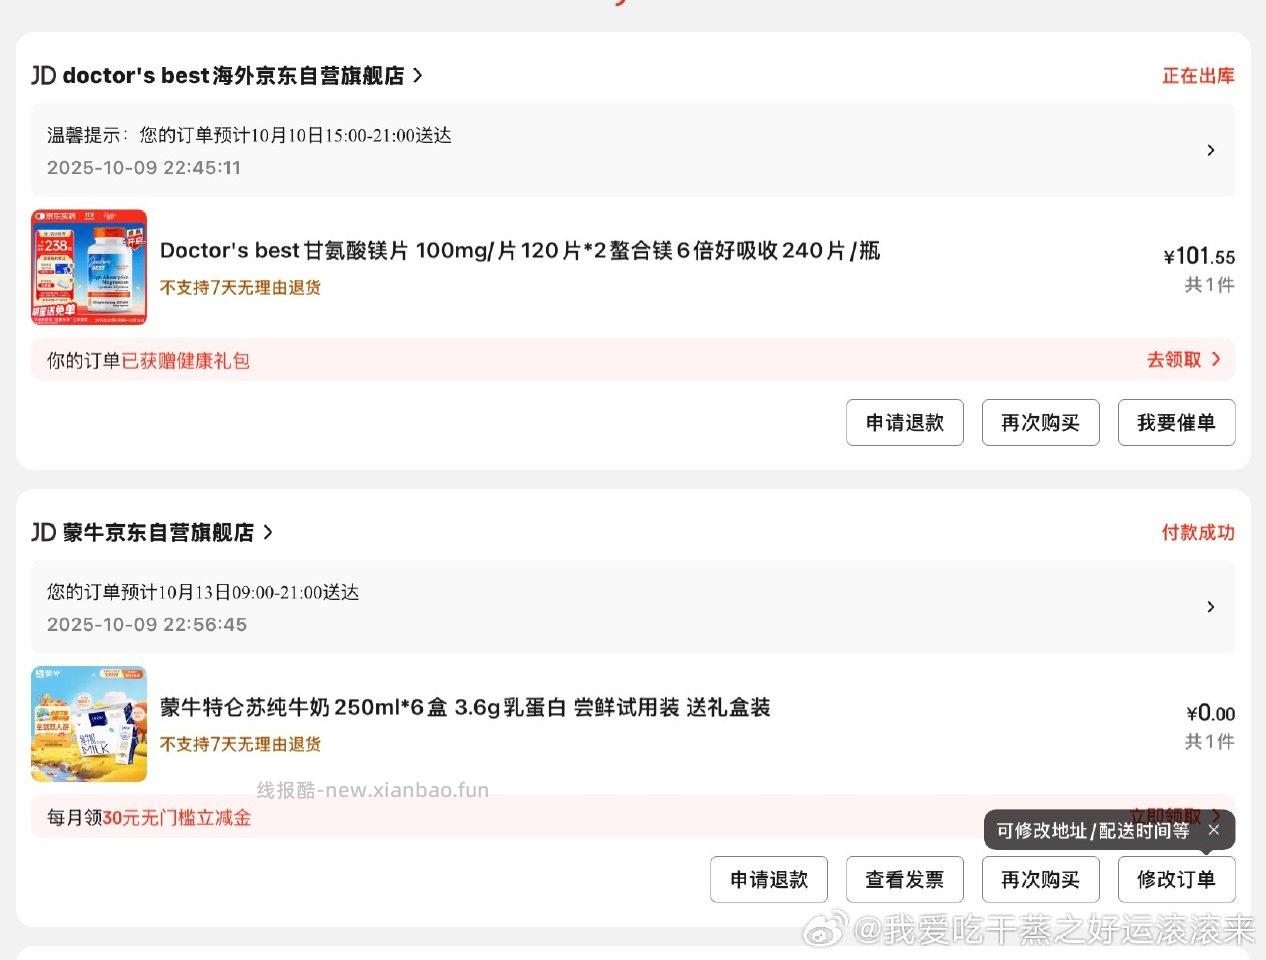The height and width of the screenshot is (960, 1266).
Task: Click the 每月领30元无门槛立减金 banner
Action: tap(150, 818)
